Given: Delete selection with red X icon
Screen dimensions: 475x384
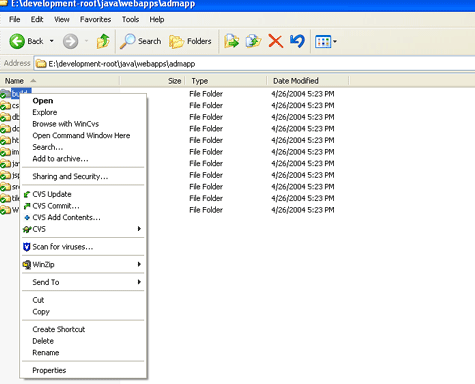Looking at the screenshot, I should coord(276,41).
